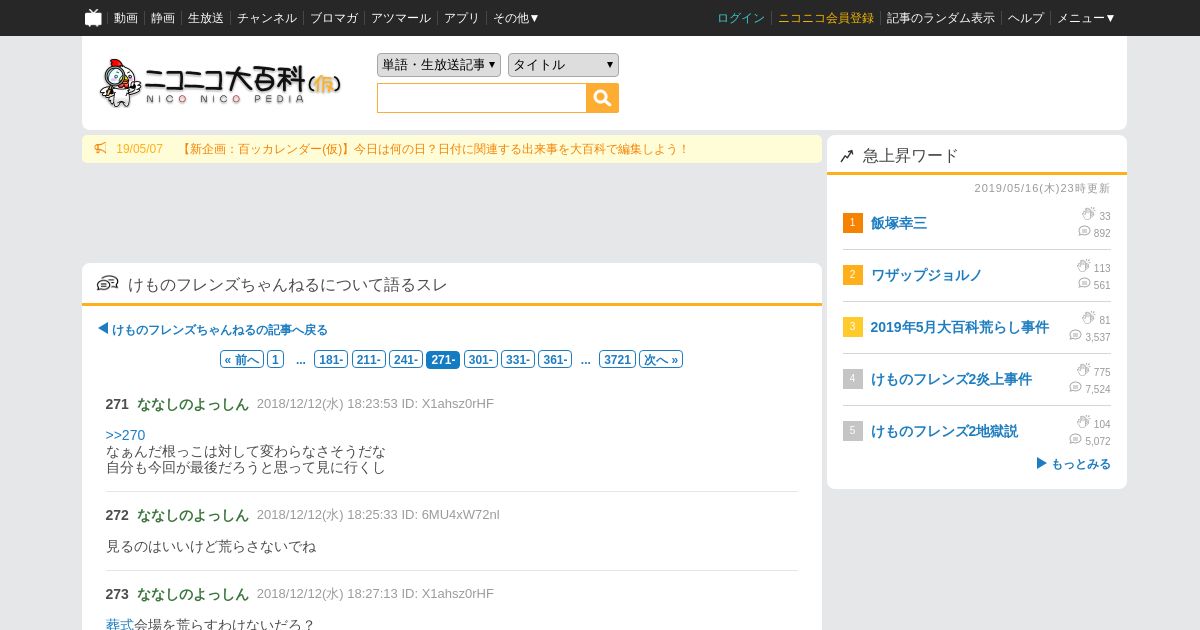
Task: Click the >>270 reply anchor
Action: pyautogui.click(x=126, y=435)
